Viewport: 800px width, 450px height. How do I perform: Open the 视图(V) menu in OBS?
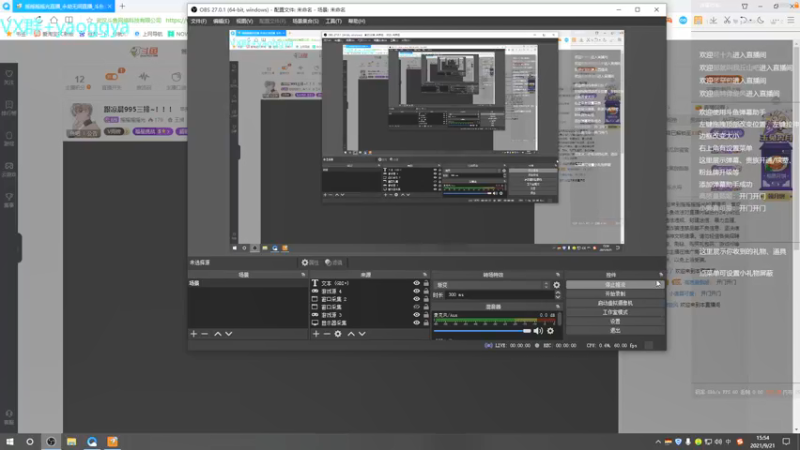click(x=244, y=21)
